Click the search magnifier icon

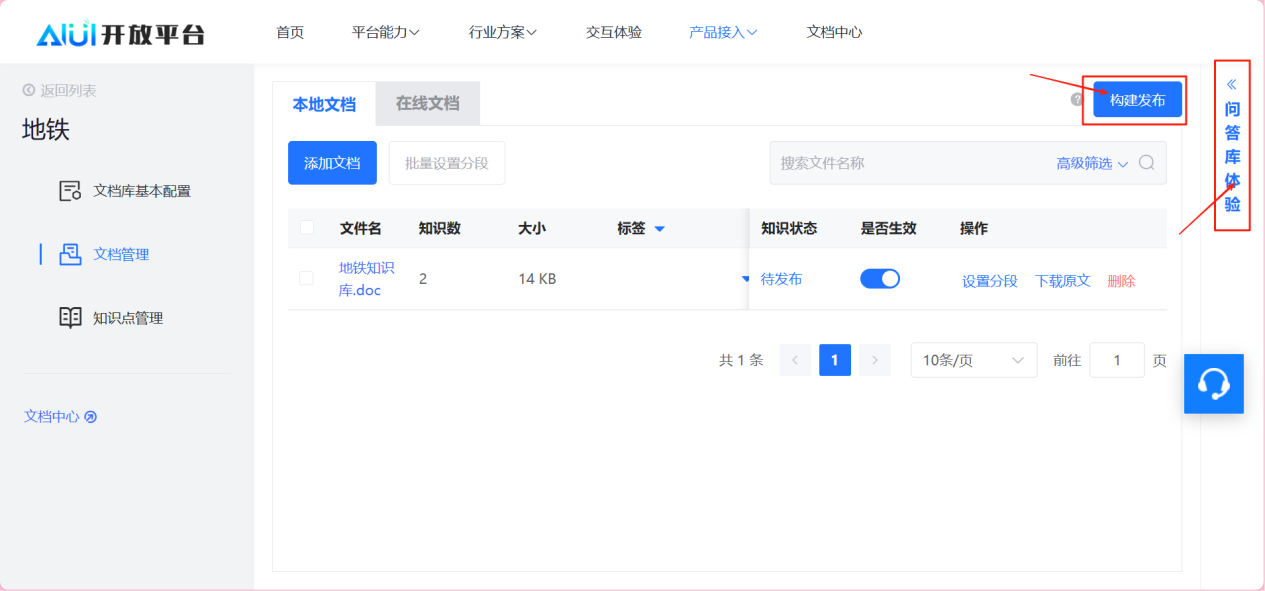point(1147,163)
